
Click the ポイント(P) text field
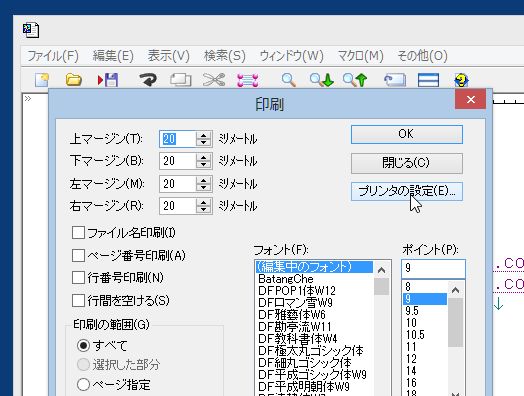(x=433, y=268)
